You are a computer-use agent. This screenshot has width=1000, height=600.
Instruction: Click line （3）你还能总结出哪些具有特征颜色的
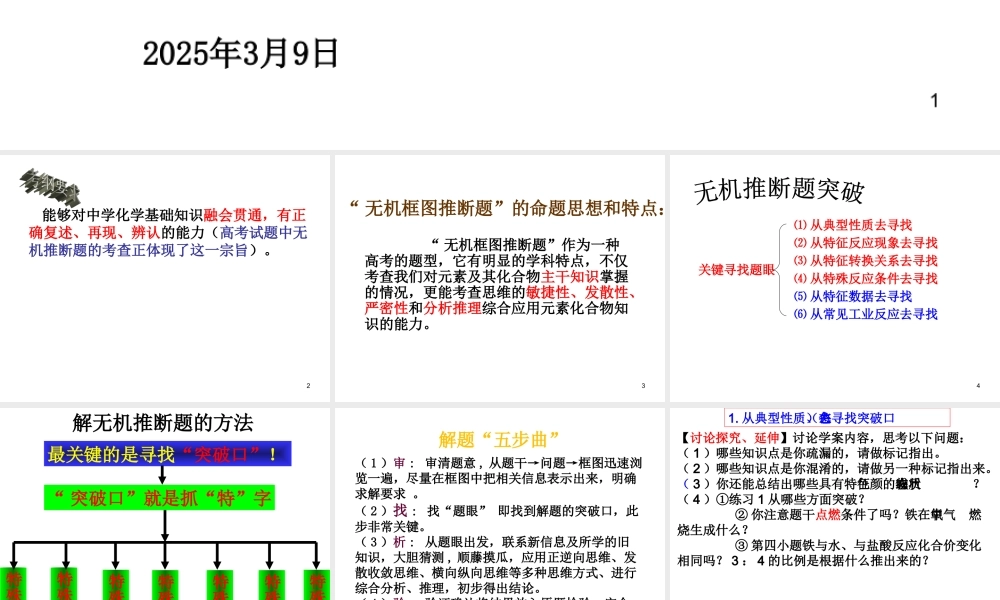pyautogui.click(x=830, y=484)
